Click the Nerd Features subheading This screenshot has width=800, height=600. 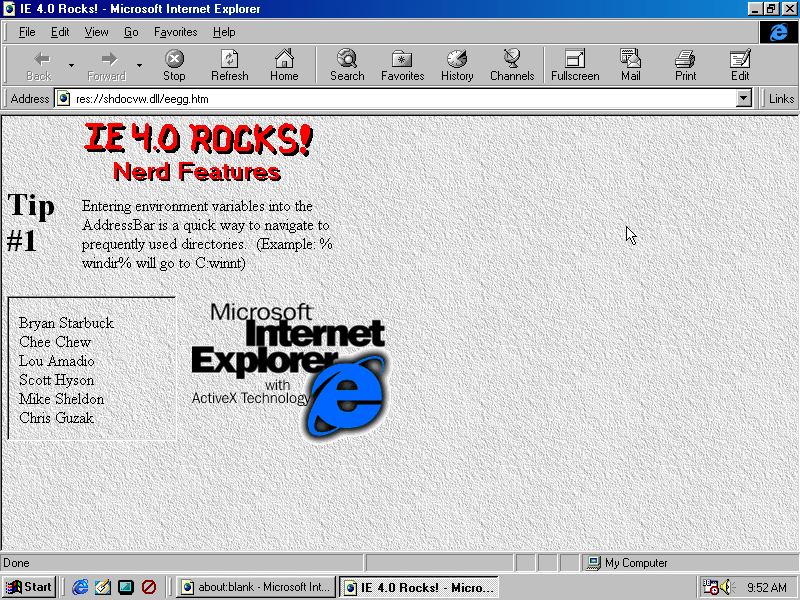tap(197, 171)
